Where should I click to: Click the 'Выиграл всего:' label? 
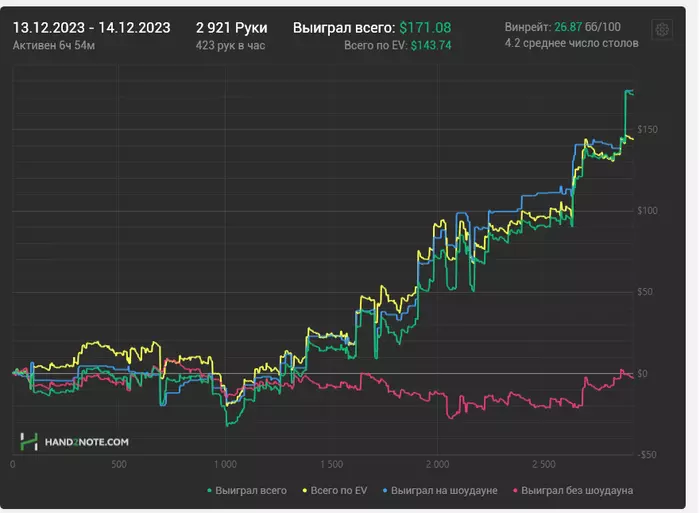(344, 28)
